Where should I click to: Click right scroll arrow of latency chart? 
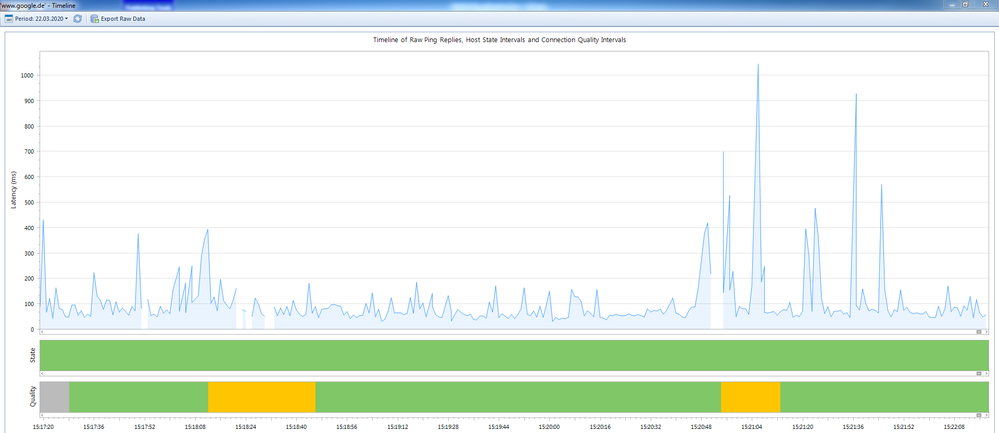pyautogui.click(x=987, y=332)
